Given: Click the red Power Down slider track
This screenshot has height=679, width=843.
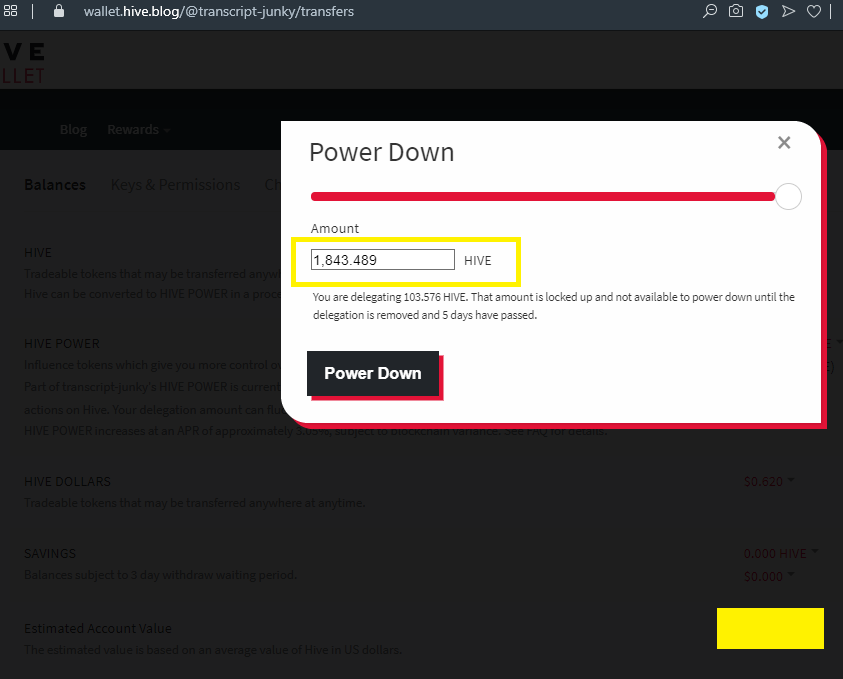Looking at the screenshot, I should (542, 197).
